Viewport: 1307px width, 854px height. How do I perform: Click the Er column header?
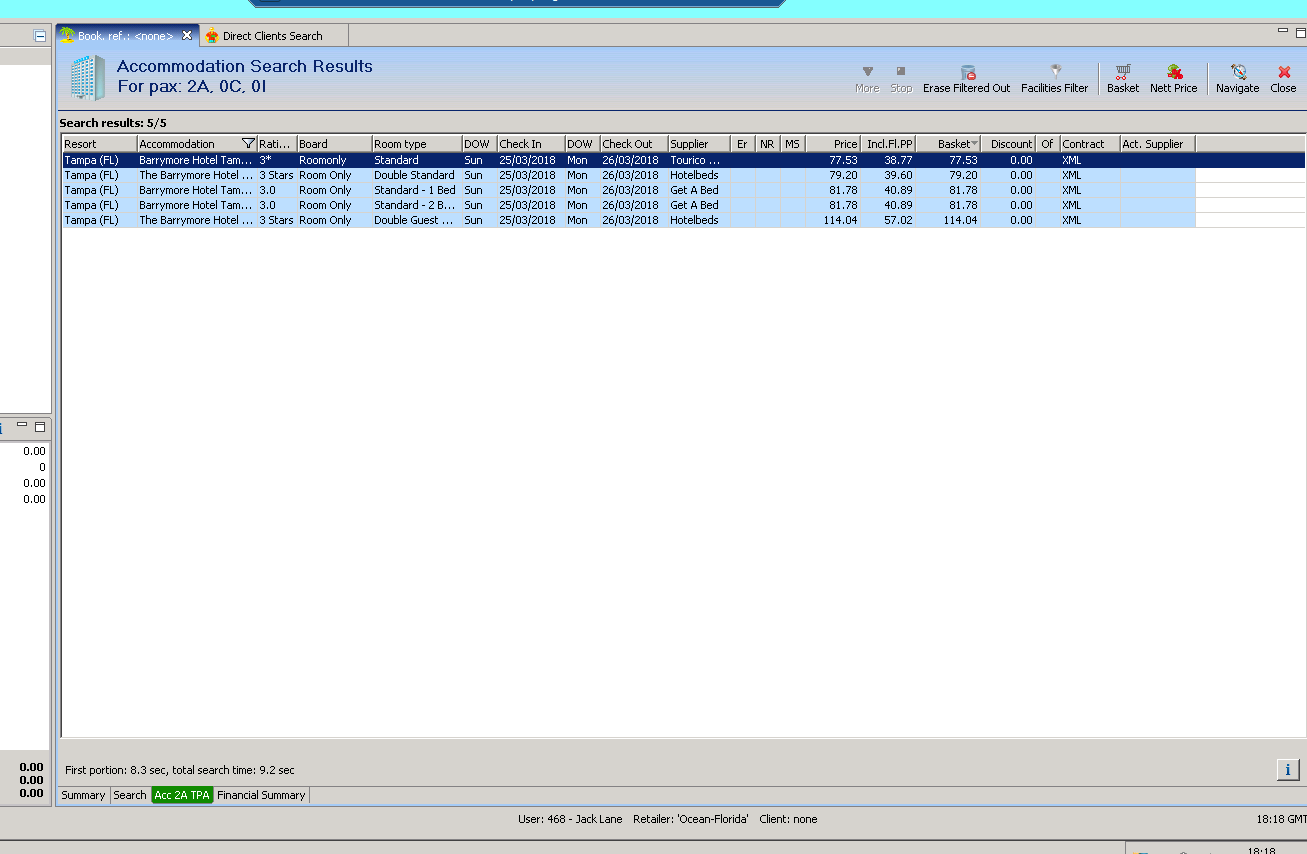[742, 144]
